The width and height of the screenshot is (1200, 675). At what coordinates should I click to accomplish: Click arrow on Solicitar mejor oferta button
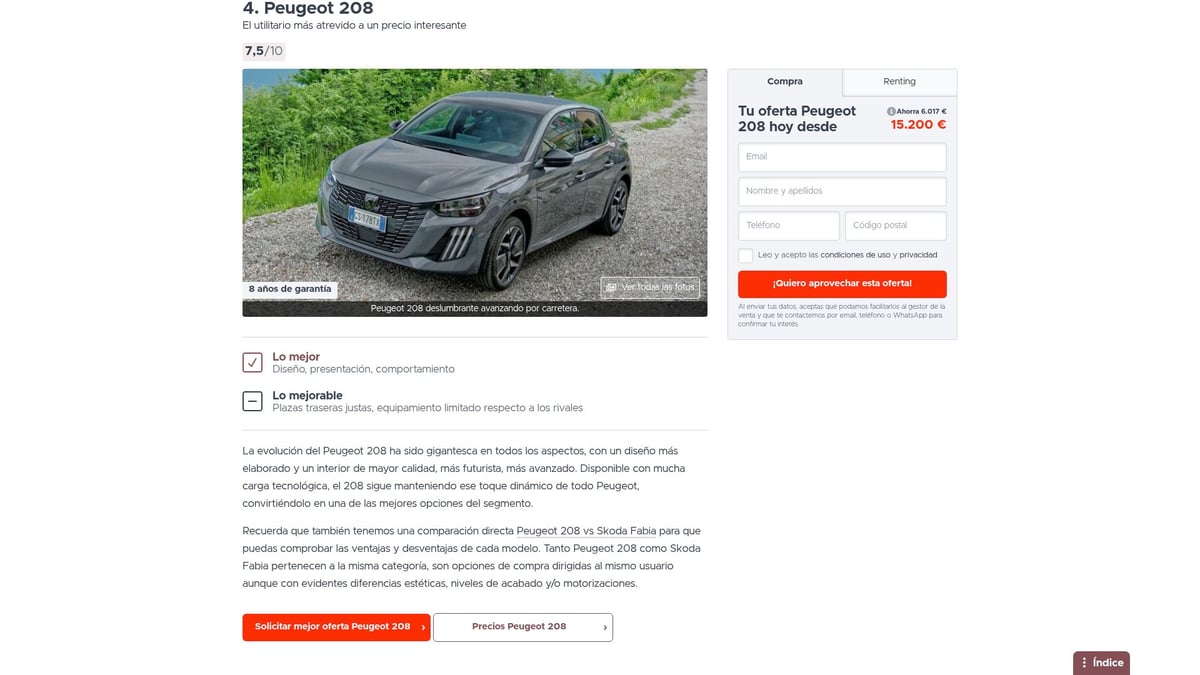[423, 627]
